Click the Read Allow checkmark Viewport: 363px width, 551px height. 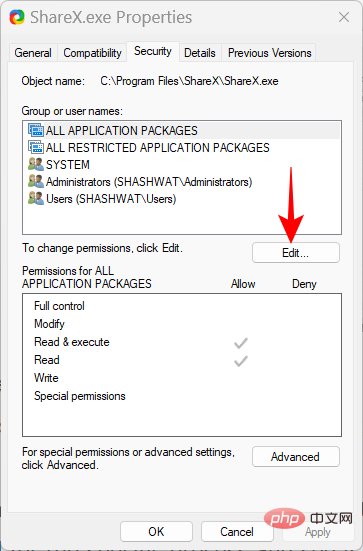tap(241, 361)
